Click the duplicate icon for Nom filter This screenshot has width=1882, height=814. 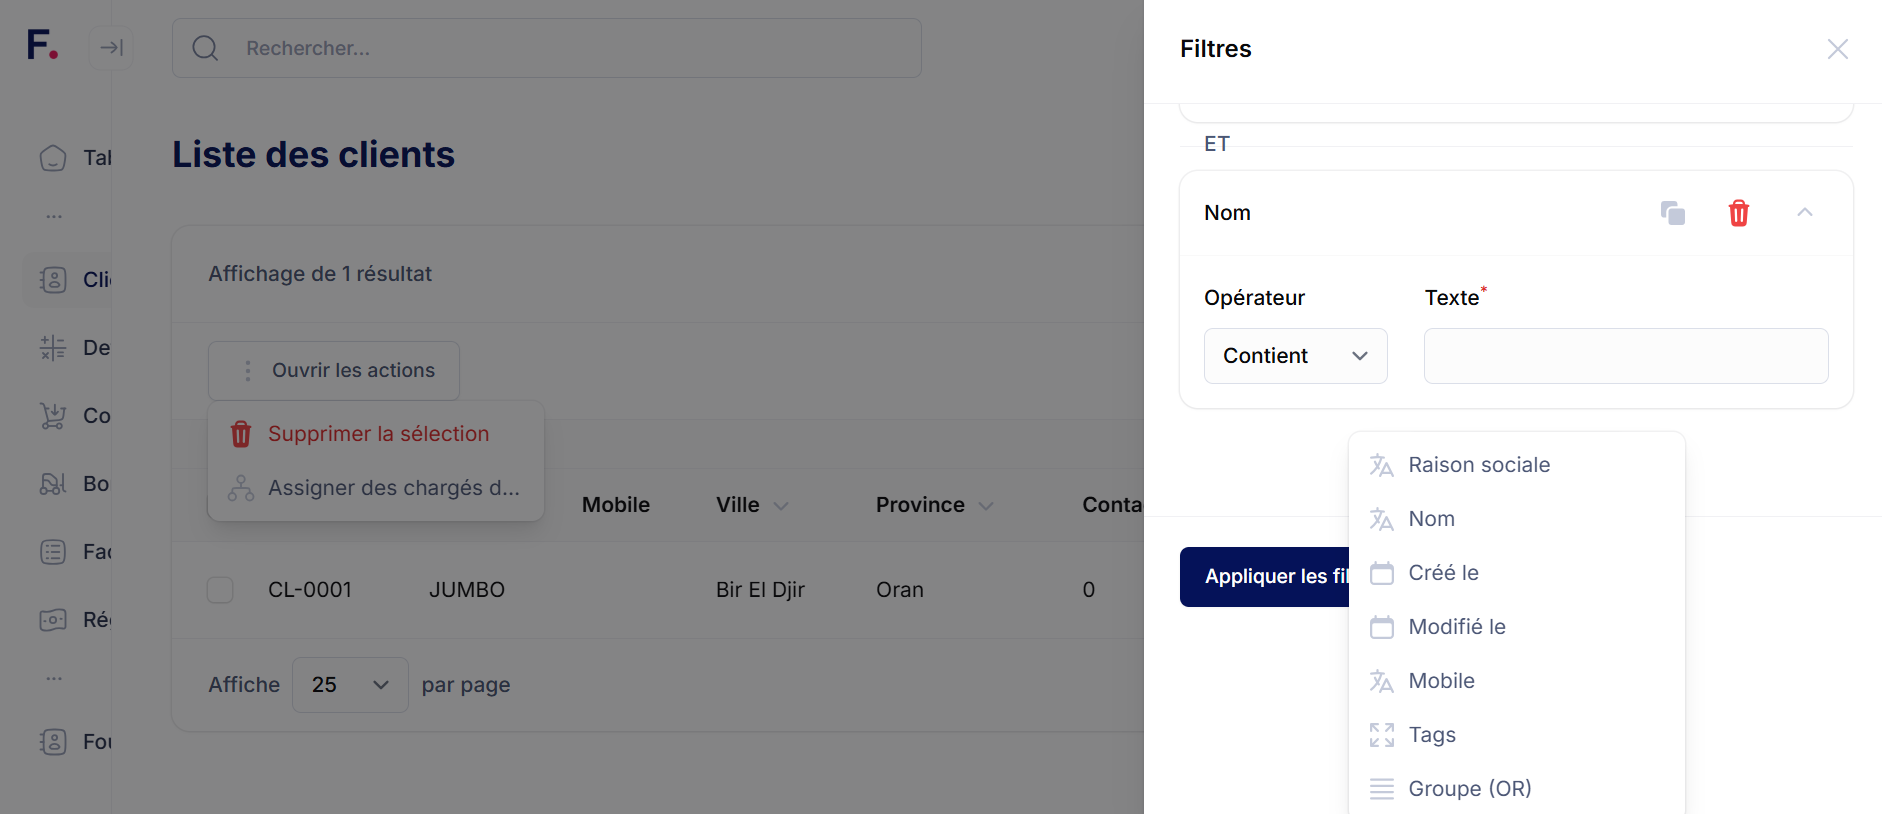(1672, 213)
